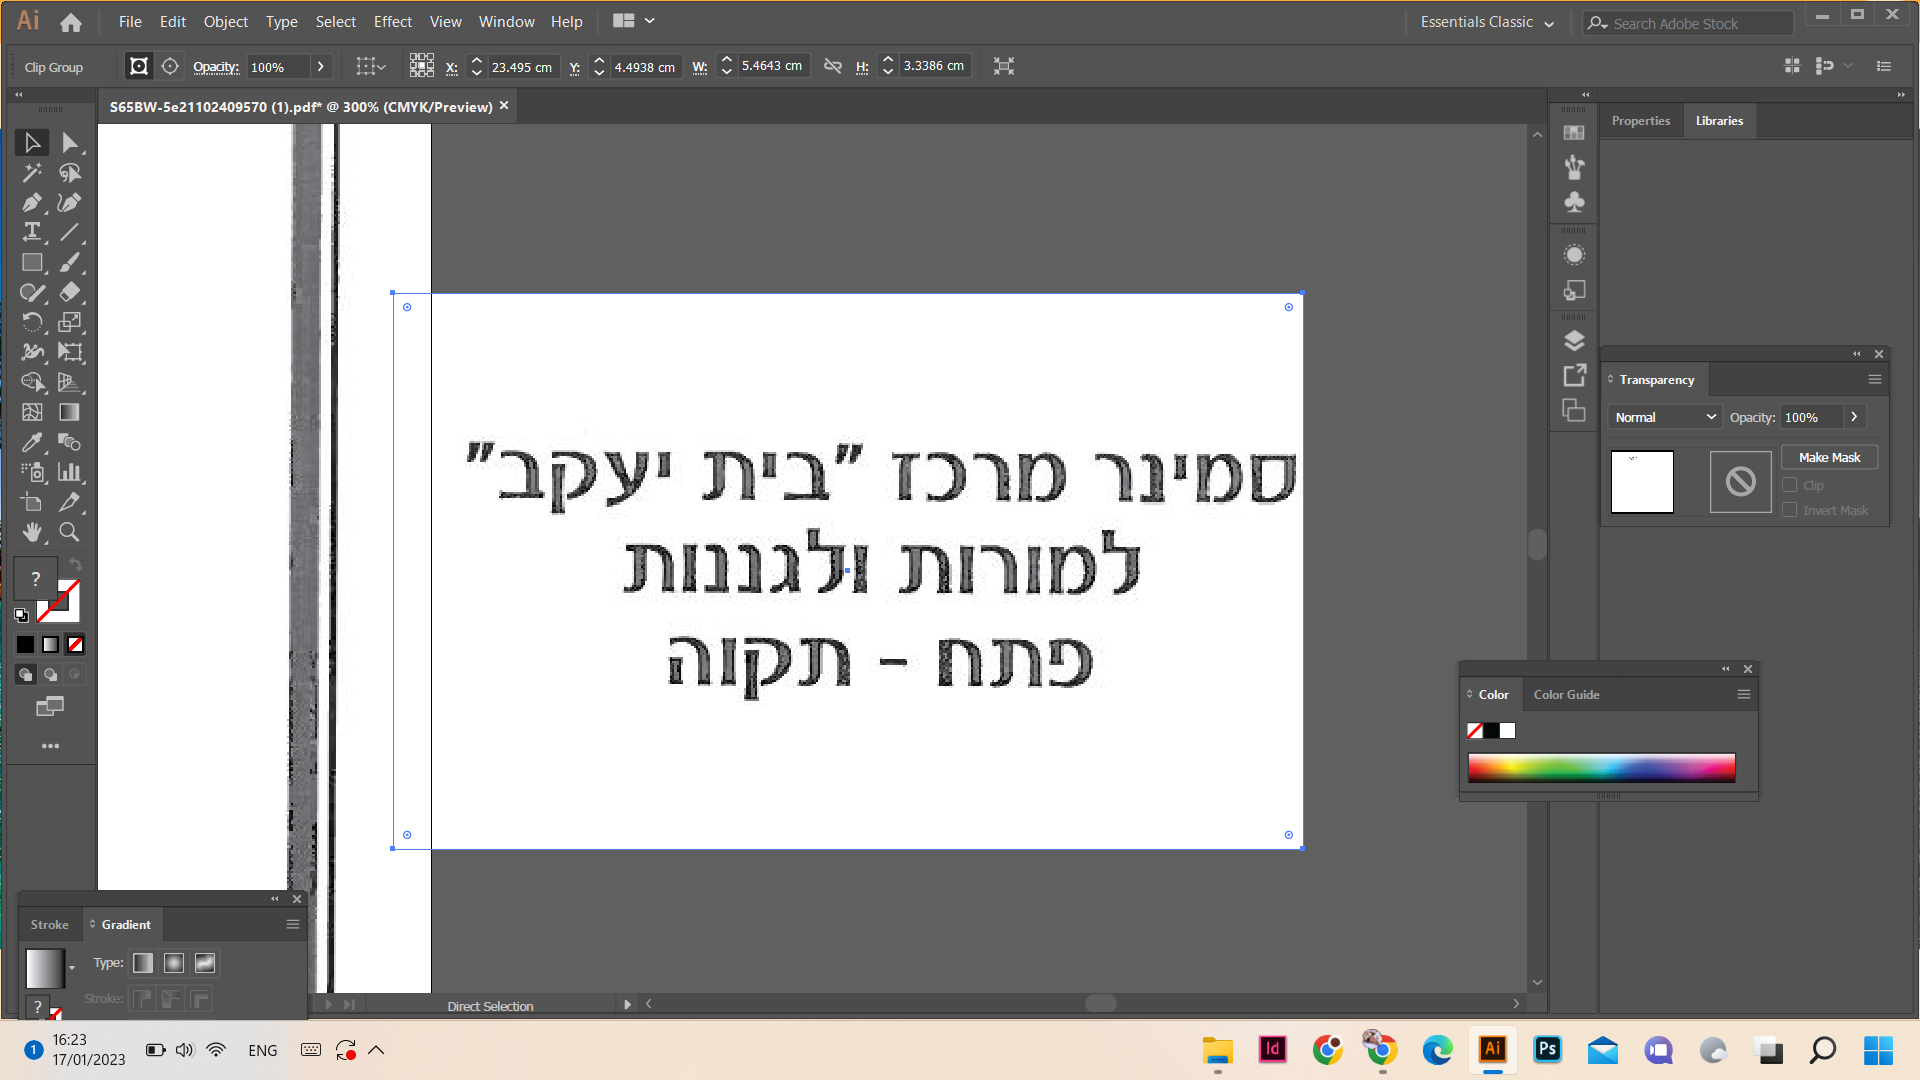1920x1080 pixels.
Task: Select the Type tool
Action: point(32,232)
